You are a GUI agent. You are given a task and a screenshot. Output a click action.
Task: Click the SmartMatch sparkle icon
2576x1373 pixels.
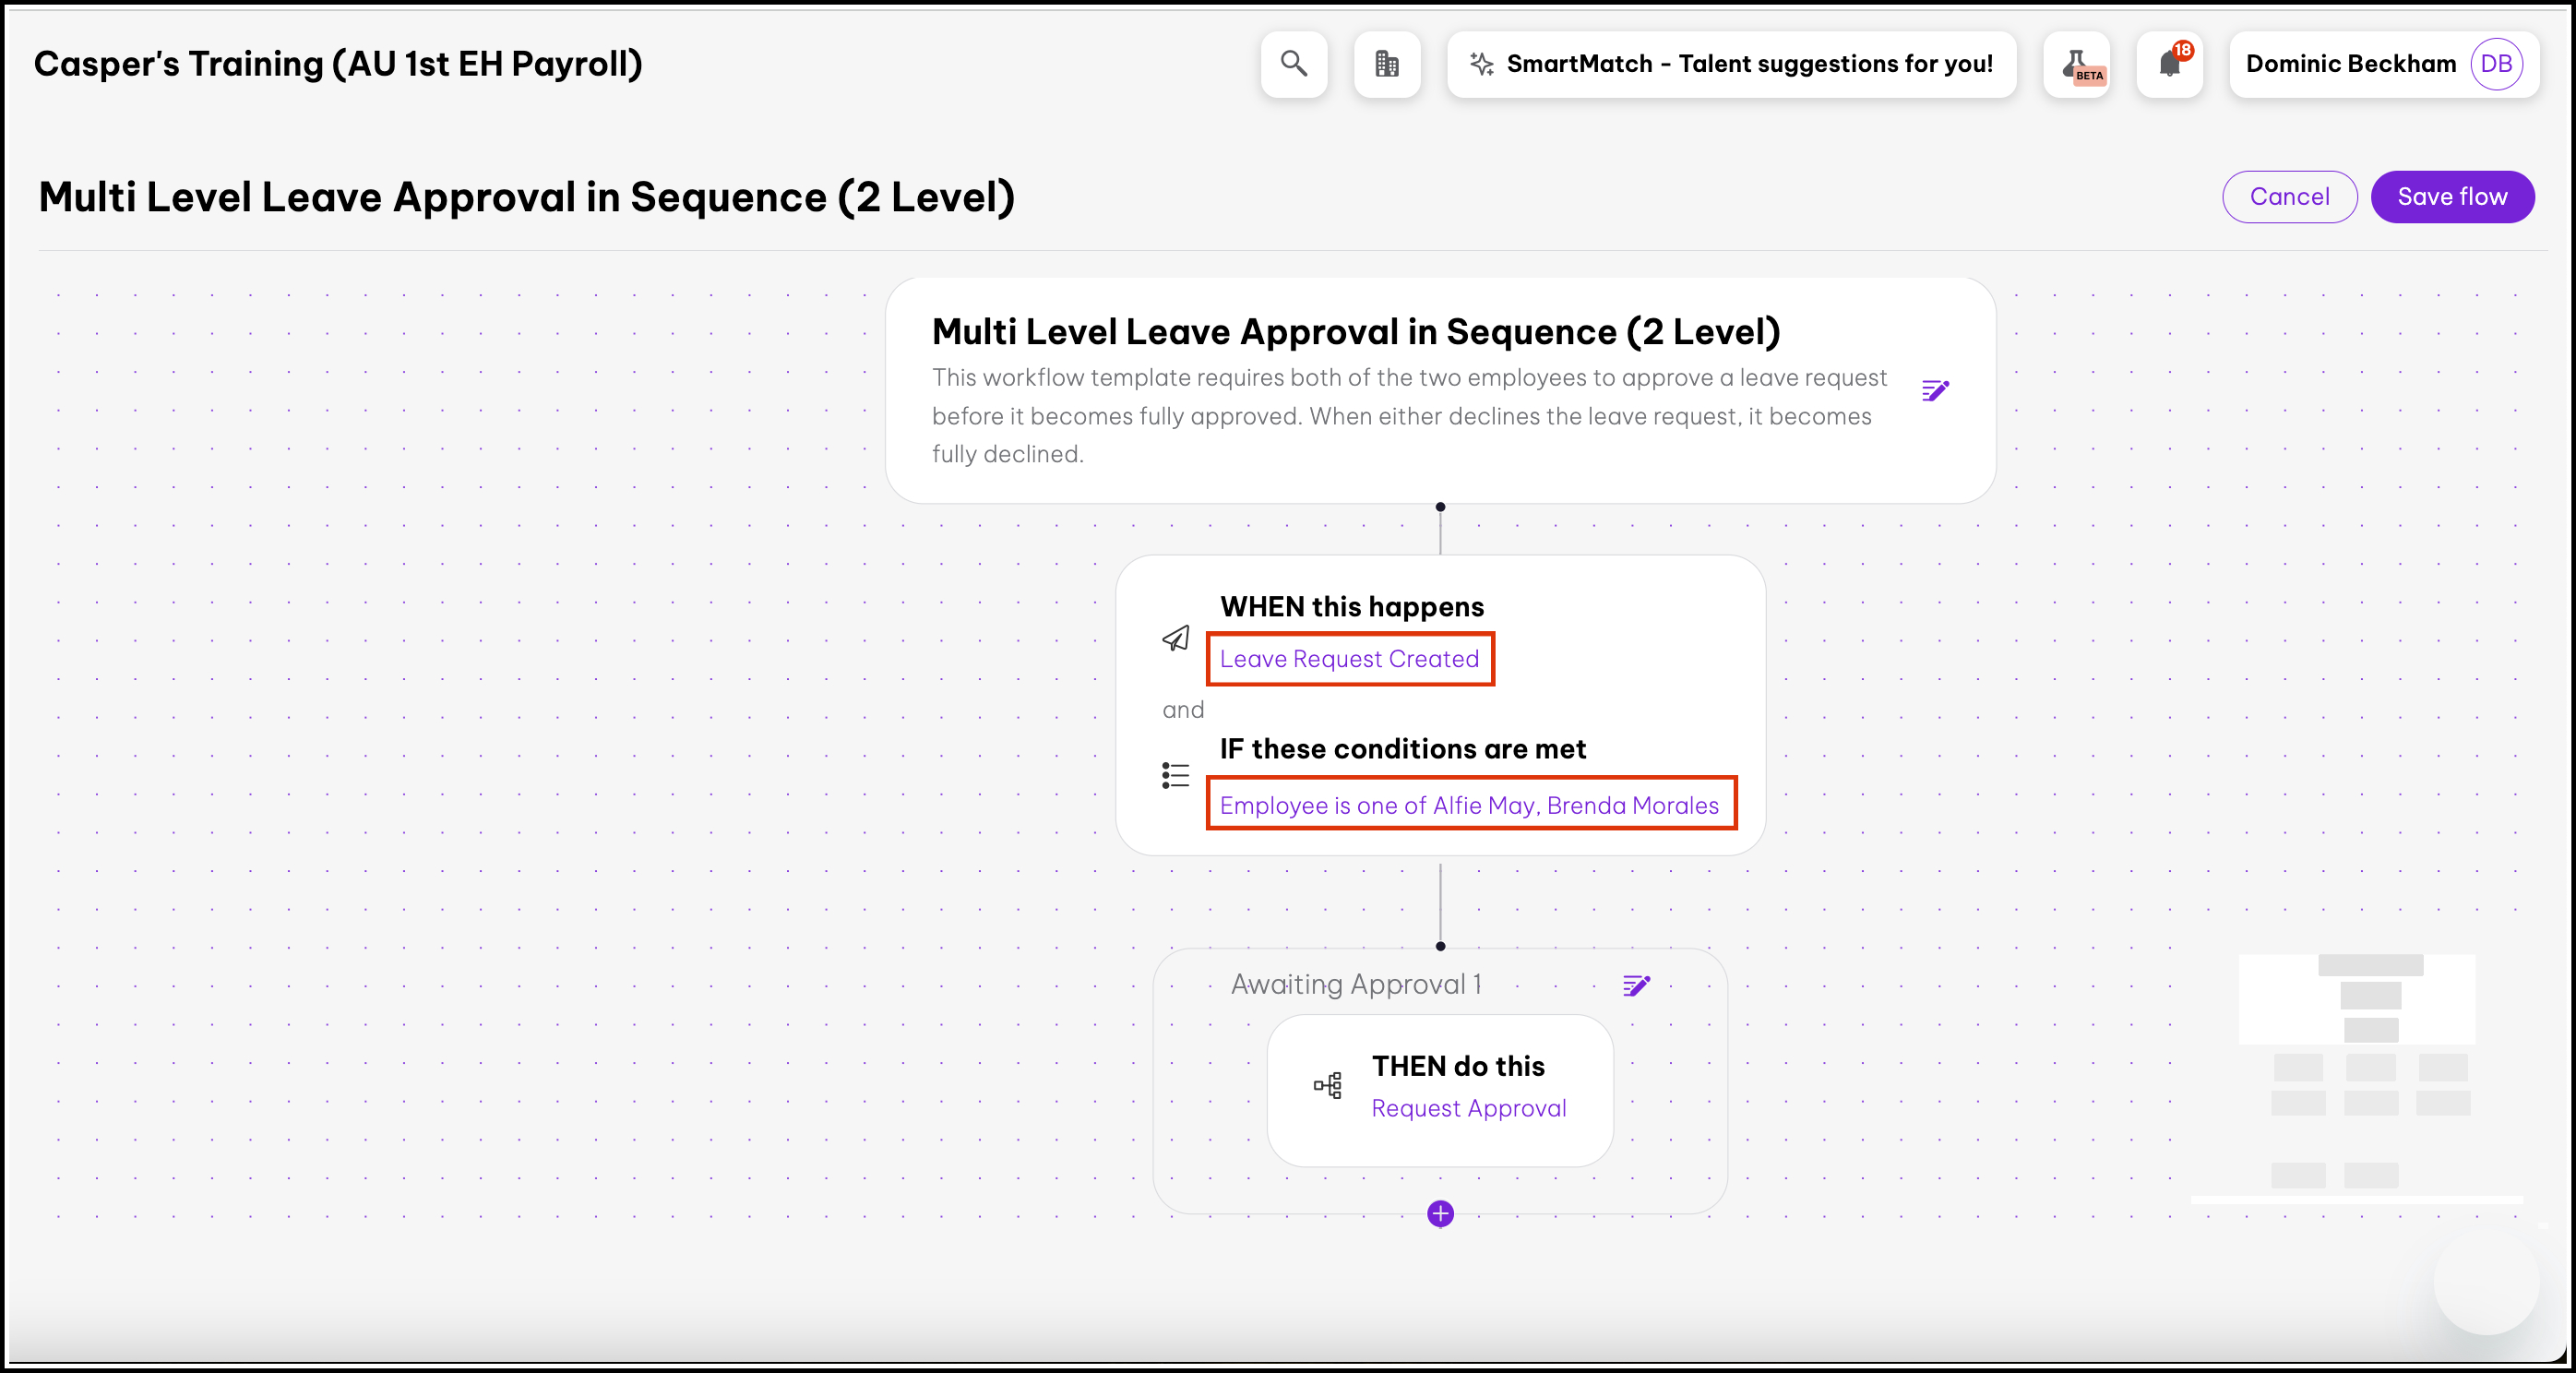(1481, 64)
